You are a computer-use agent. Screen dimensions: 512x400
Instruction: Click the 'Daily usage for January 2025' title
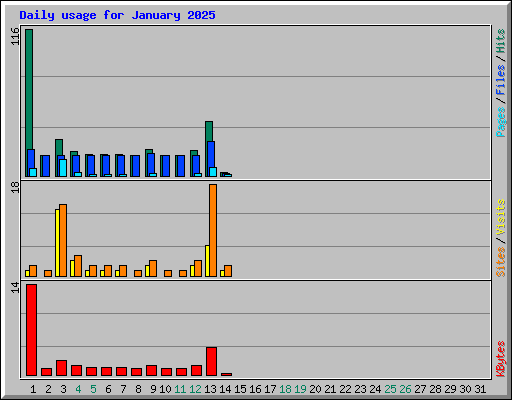117,15
